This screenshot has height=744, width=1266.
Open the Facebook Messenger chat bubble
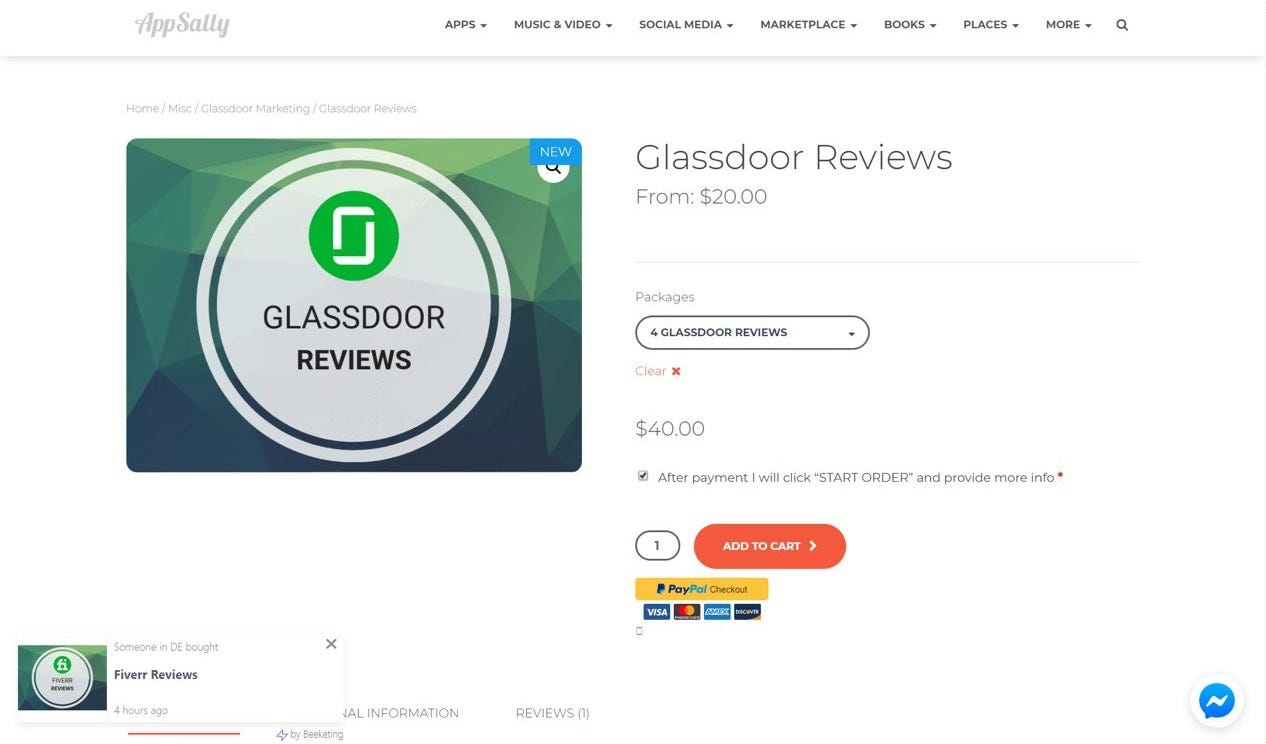click(1216, 701)
